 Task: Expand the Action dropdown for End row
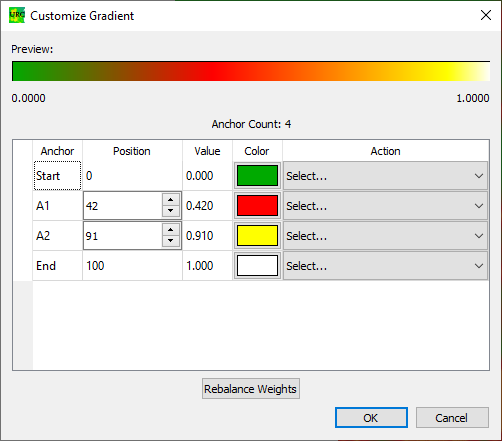point(385,266)
